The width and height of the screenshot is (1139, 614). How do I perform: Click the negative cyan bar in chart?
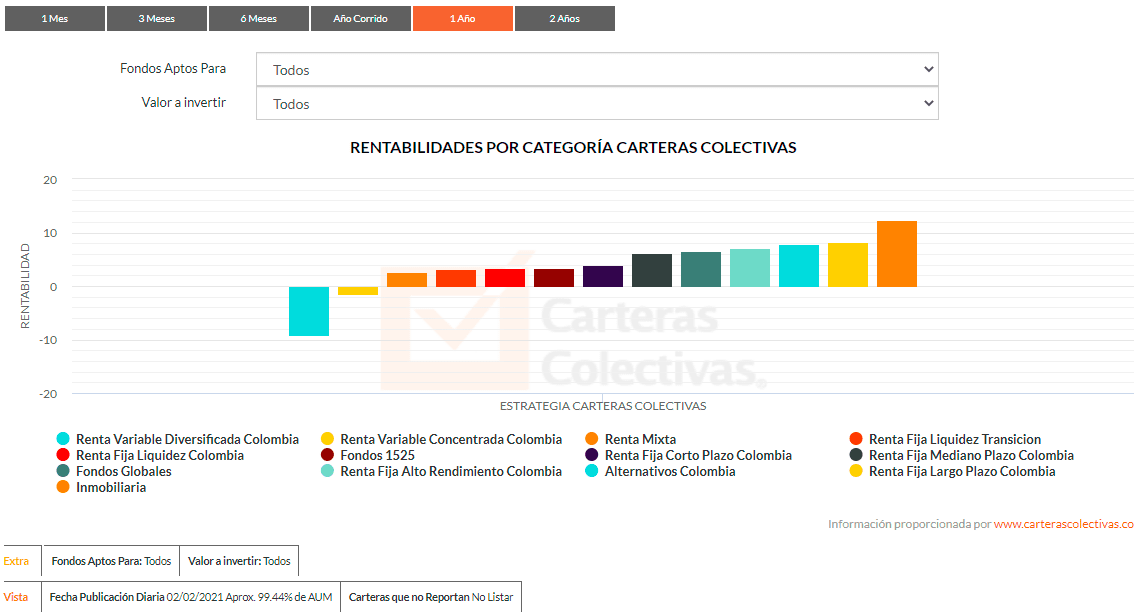tap(309, 311)
